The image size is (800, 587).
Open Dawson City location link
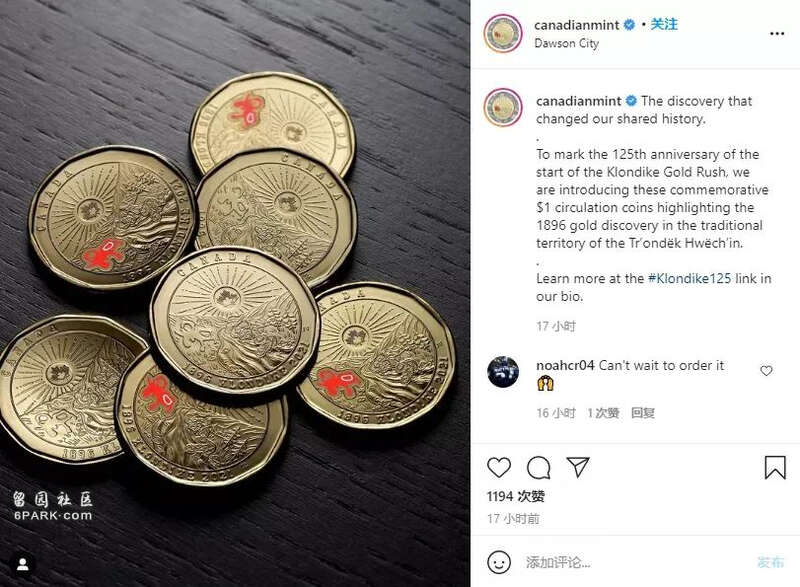point(566,43)
